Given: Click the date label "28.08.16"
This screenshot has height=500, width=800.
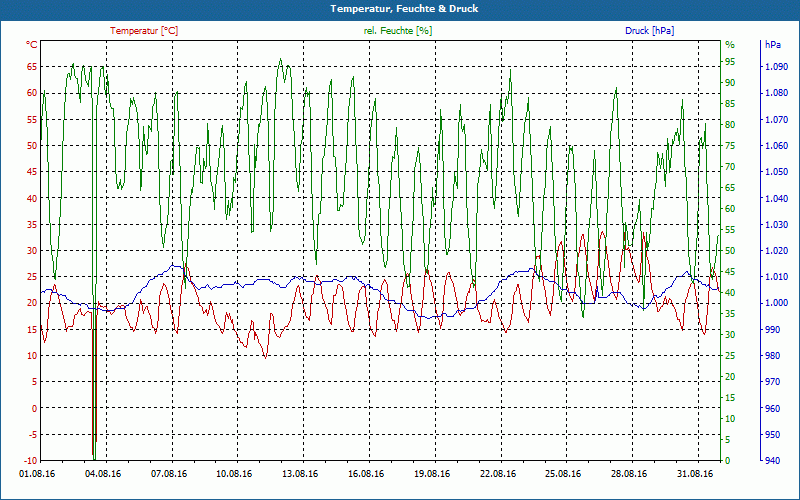Looking at the screenshot, I should [x=629, y=474].
